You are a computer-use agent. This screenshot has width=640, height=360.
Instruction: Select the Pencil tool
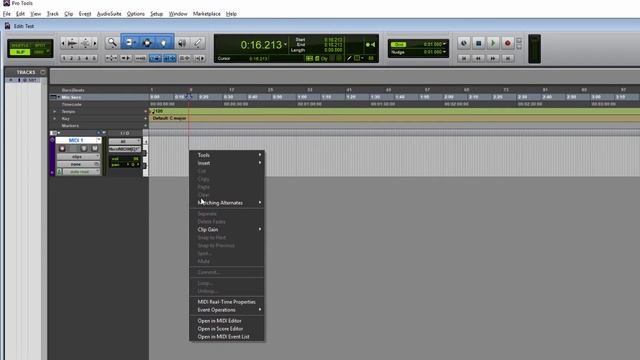[x=198, y=43]
